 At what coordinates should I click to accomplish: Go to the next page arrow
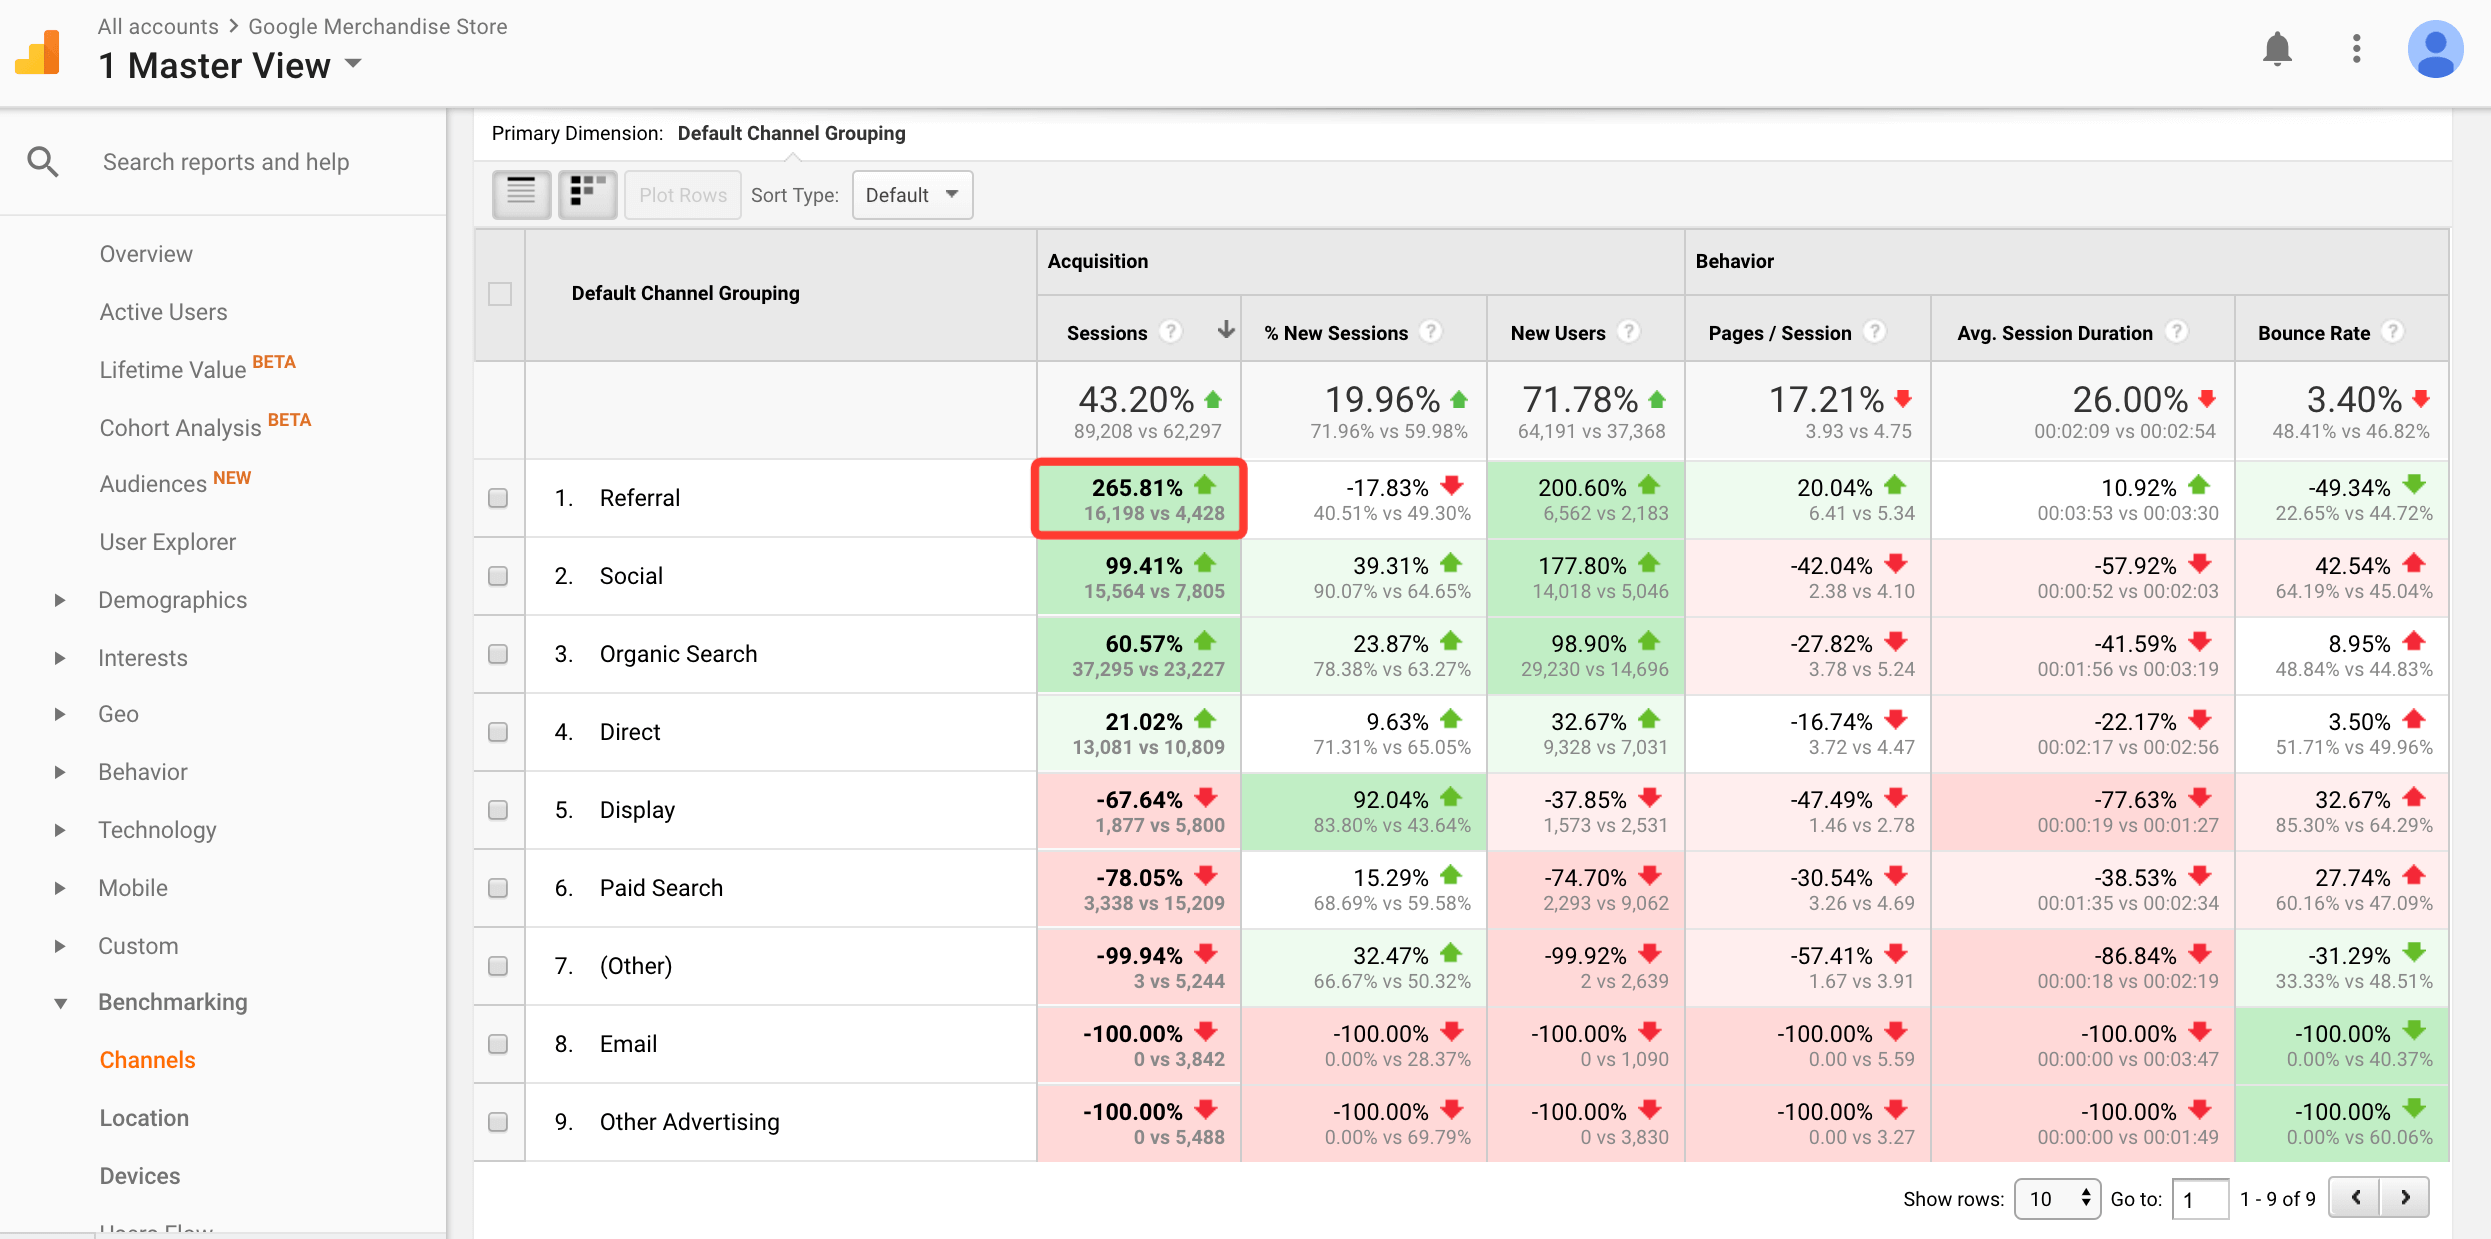click(x=2405, y=1197)
